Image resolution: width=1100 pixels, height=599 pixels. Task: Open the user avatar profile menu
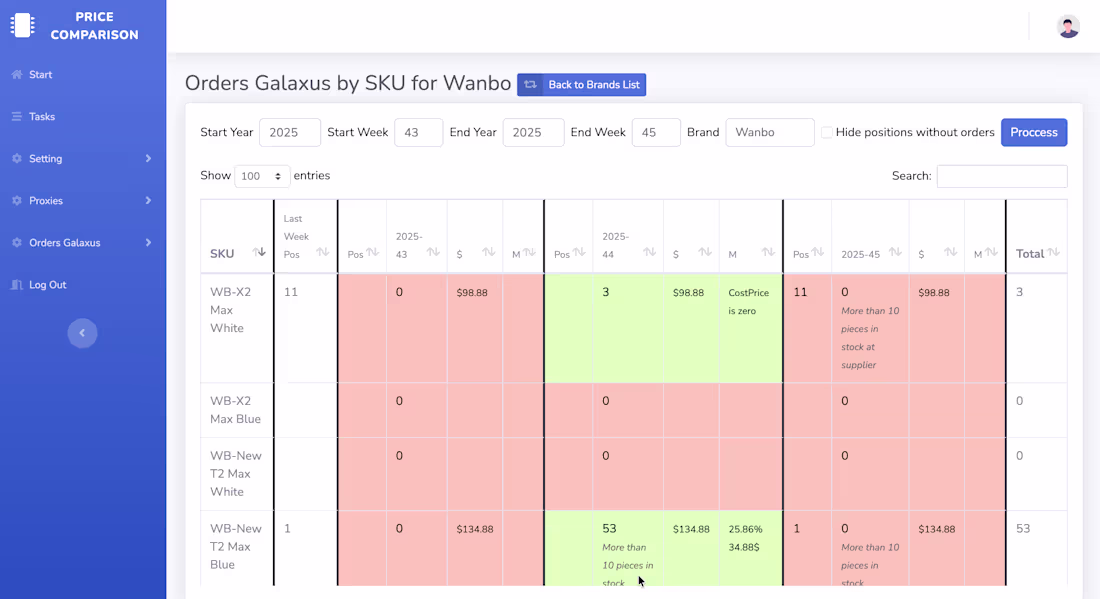click(x=1068, y=27)
